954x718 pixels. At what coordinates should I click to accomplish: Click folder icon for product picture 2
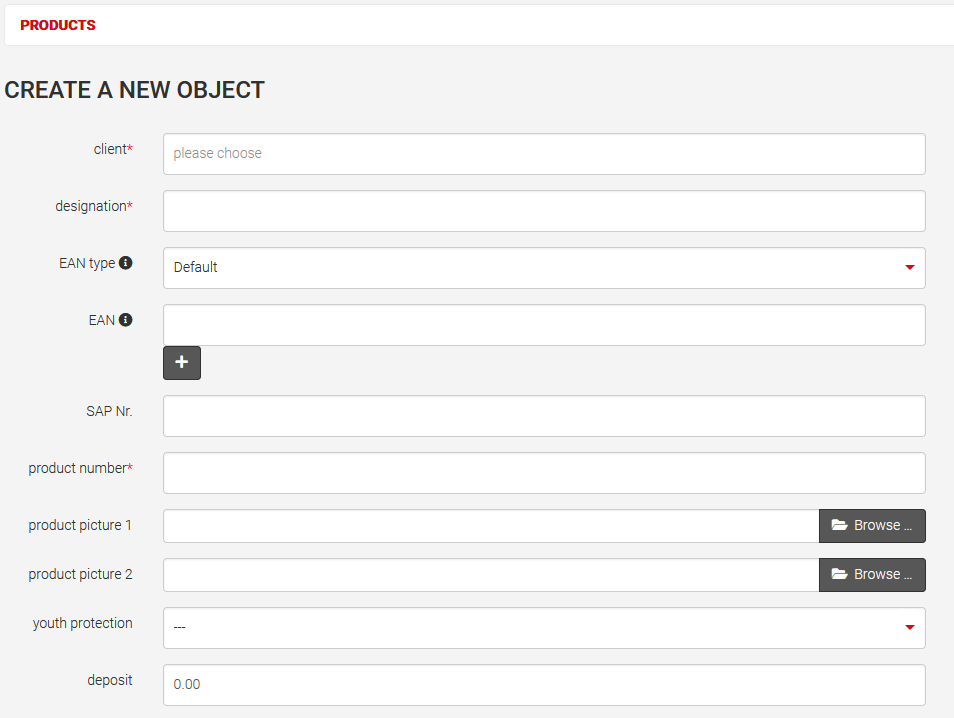tap(839, 574)
